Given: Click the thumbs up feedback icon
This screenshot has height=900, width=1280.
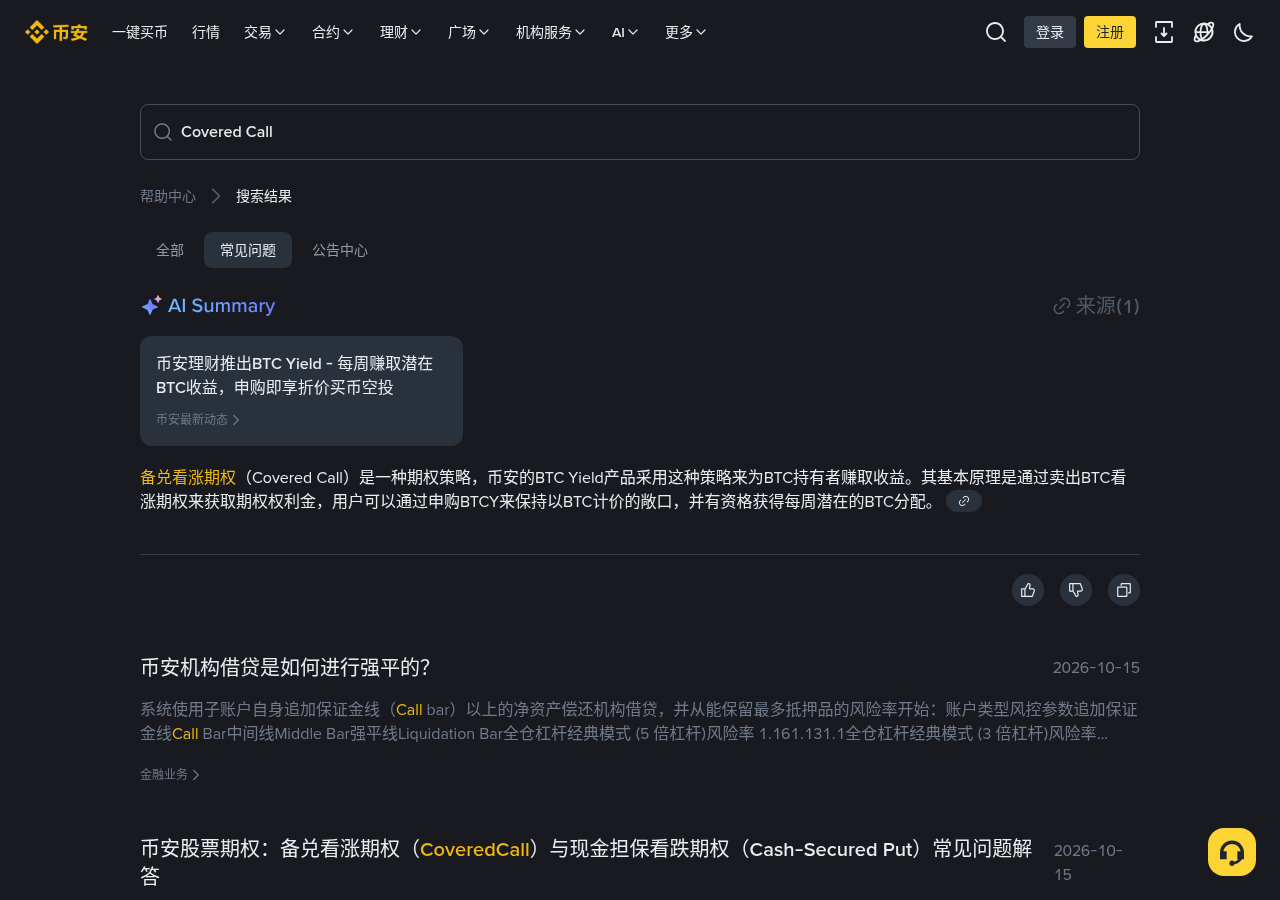Looking at the screenshot, I should click(x=1028, y=590).
